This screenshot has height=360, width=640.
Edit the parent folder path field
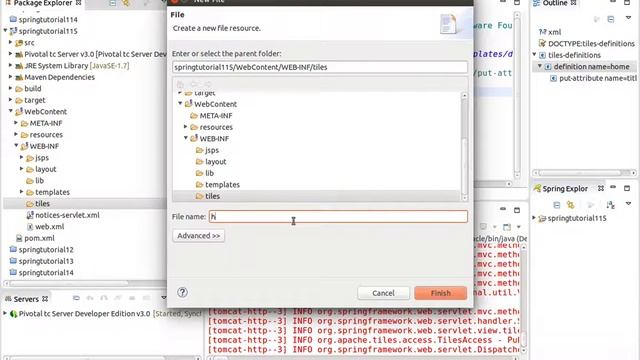coord(320,67)
